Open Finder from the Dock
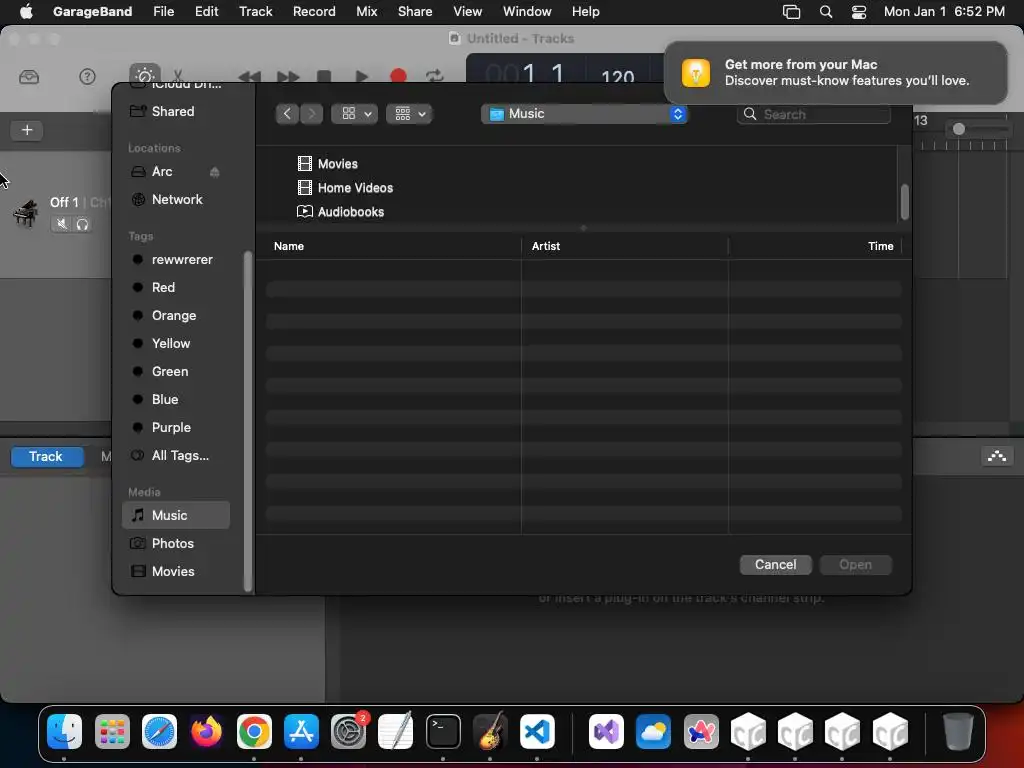The image size is (1024, 768). coord(65,731)
